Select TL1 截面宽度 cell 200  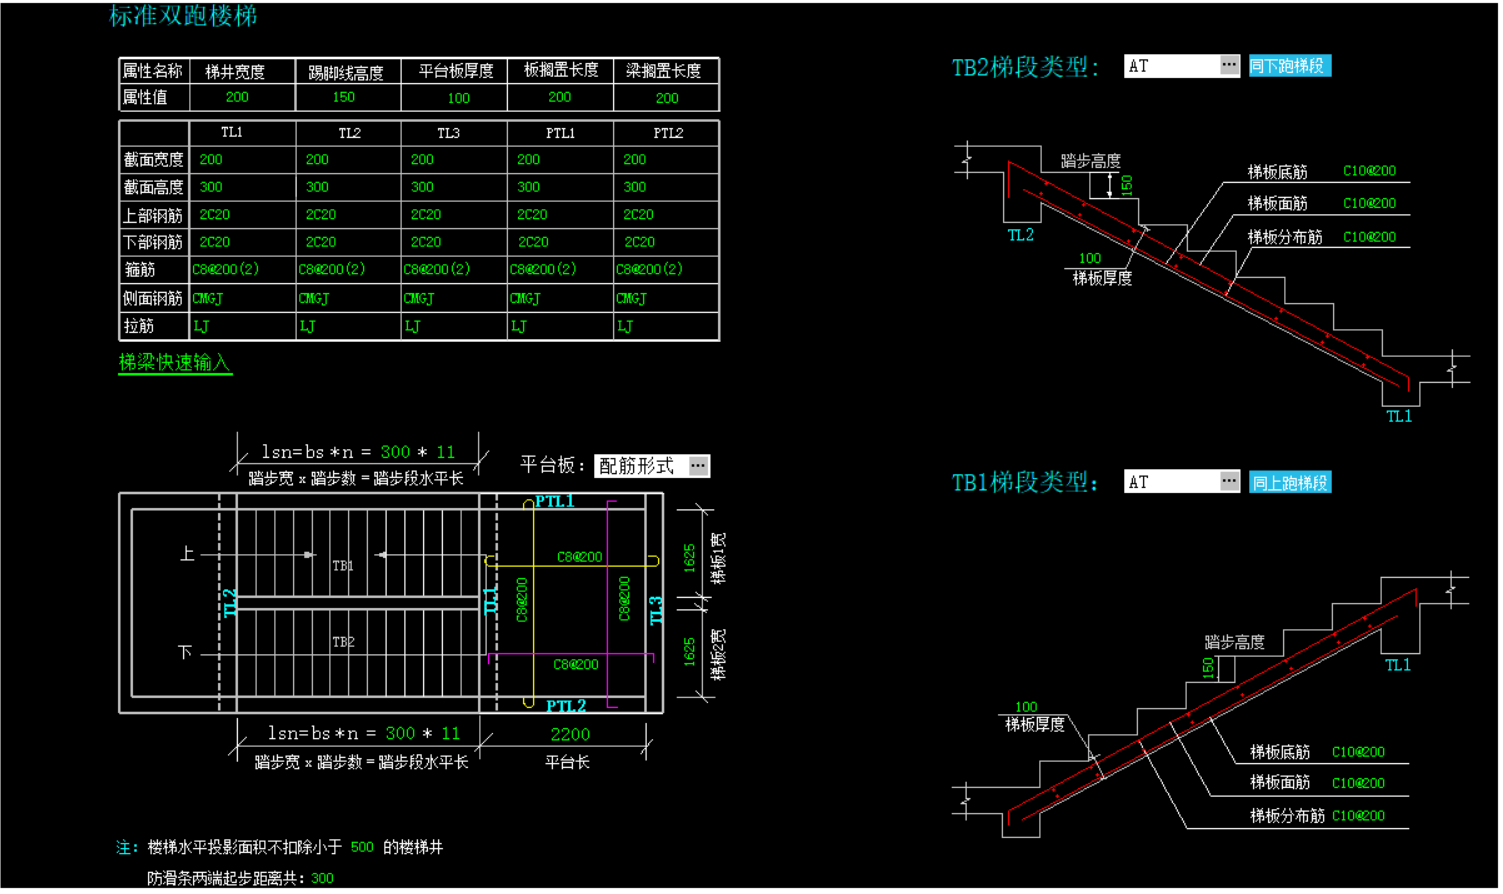[x=211, y=159]
